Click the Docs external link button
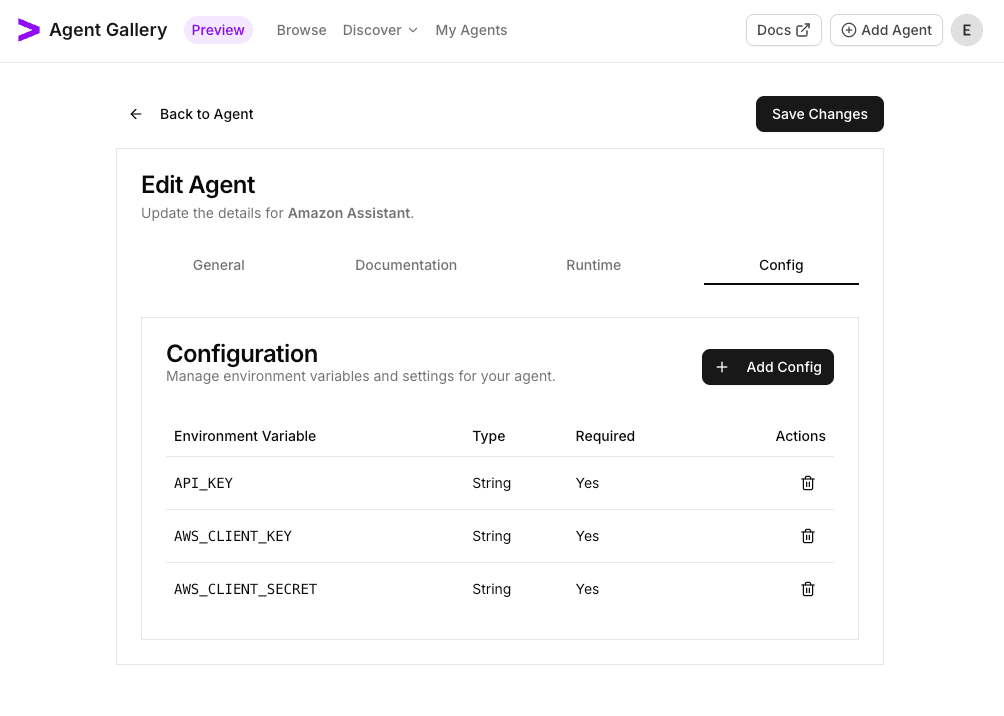1004x716 pixels. coord(783,30)
